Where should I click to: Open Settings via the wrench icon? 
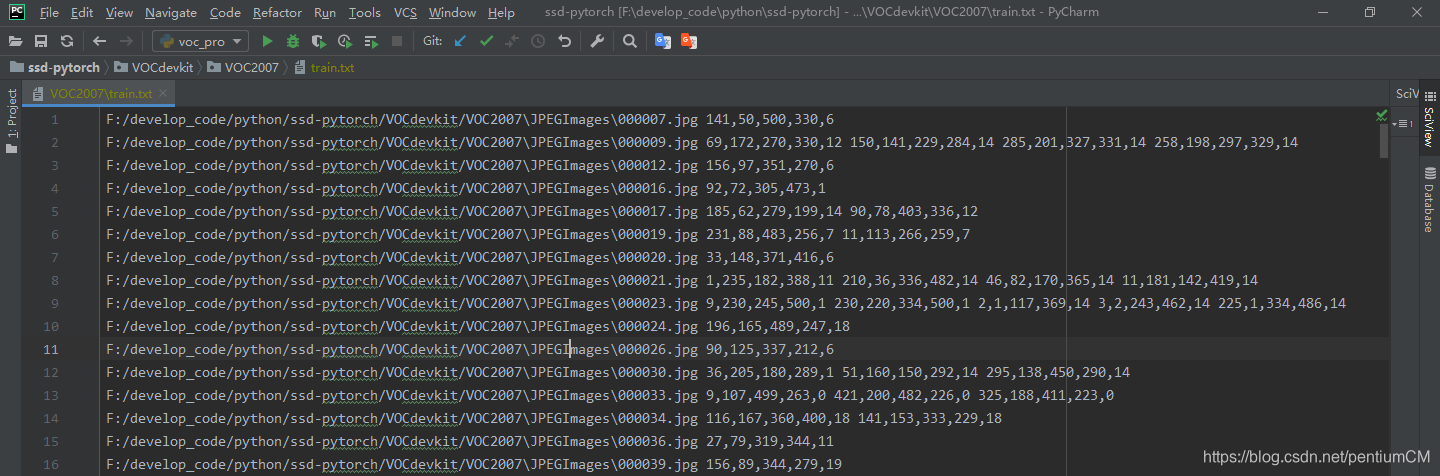(597, 41)
